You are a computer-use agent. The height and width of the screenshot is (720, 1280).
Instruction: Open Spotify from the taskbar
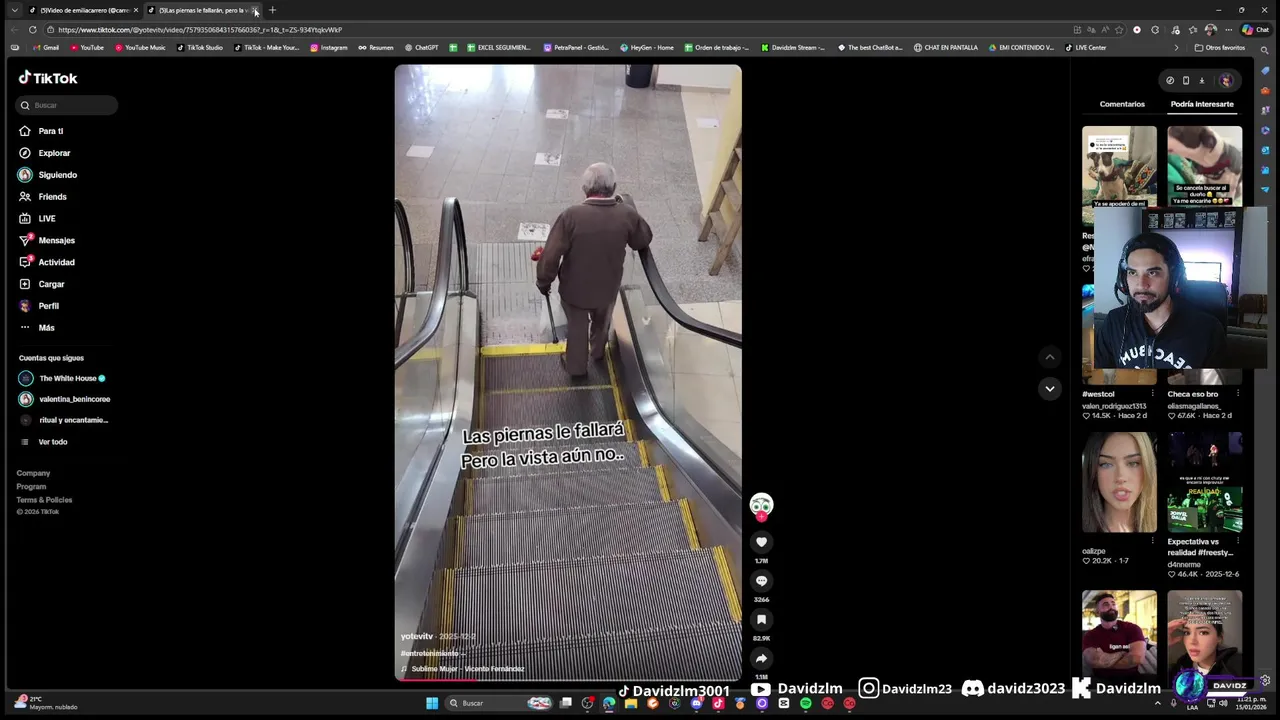point(805,703)
